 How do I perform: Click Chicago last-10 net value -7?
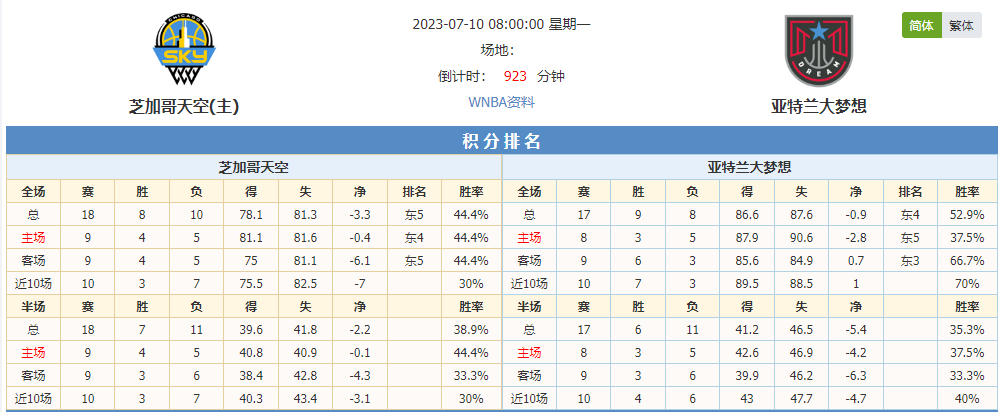point(360,283)
